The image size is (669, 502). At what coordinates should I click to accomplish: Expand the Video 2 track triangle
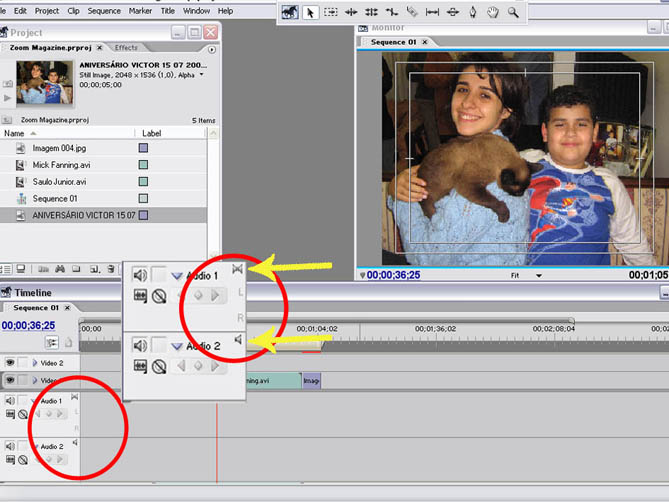point(33,363)
